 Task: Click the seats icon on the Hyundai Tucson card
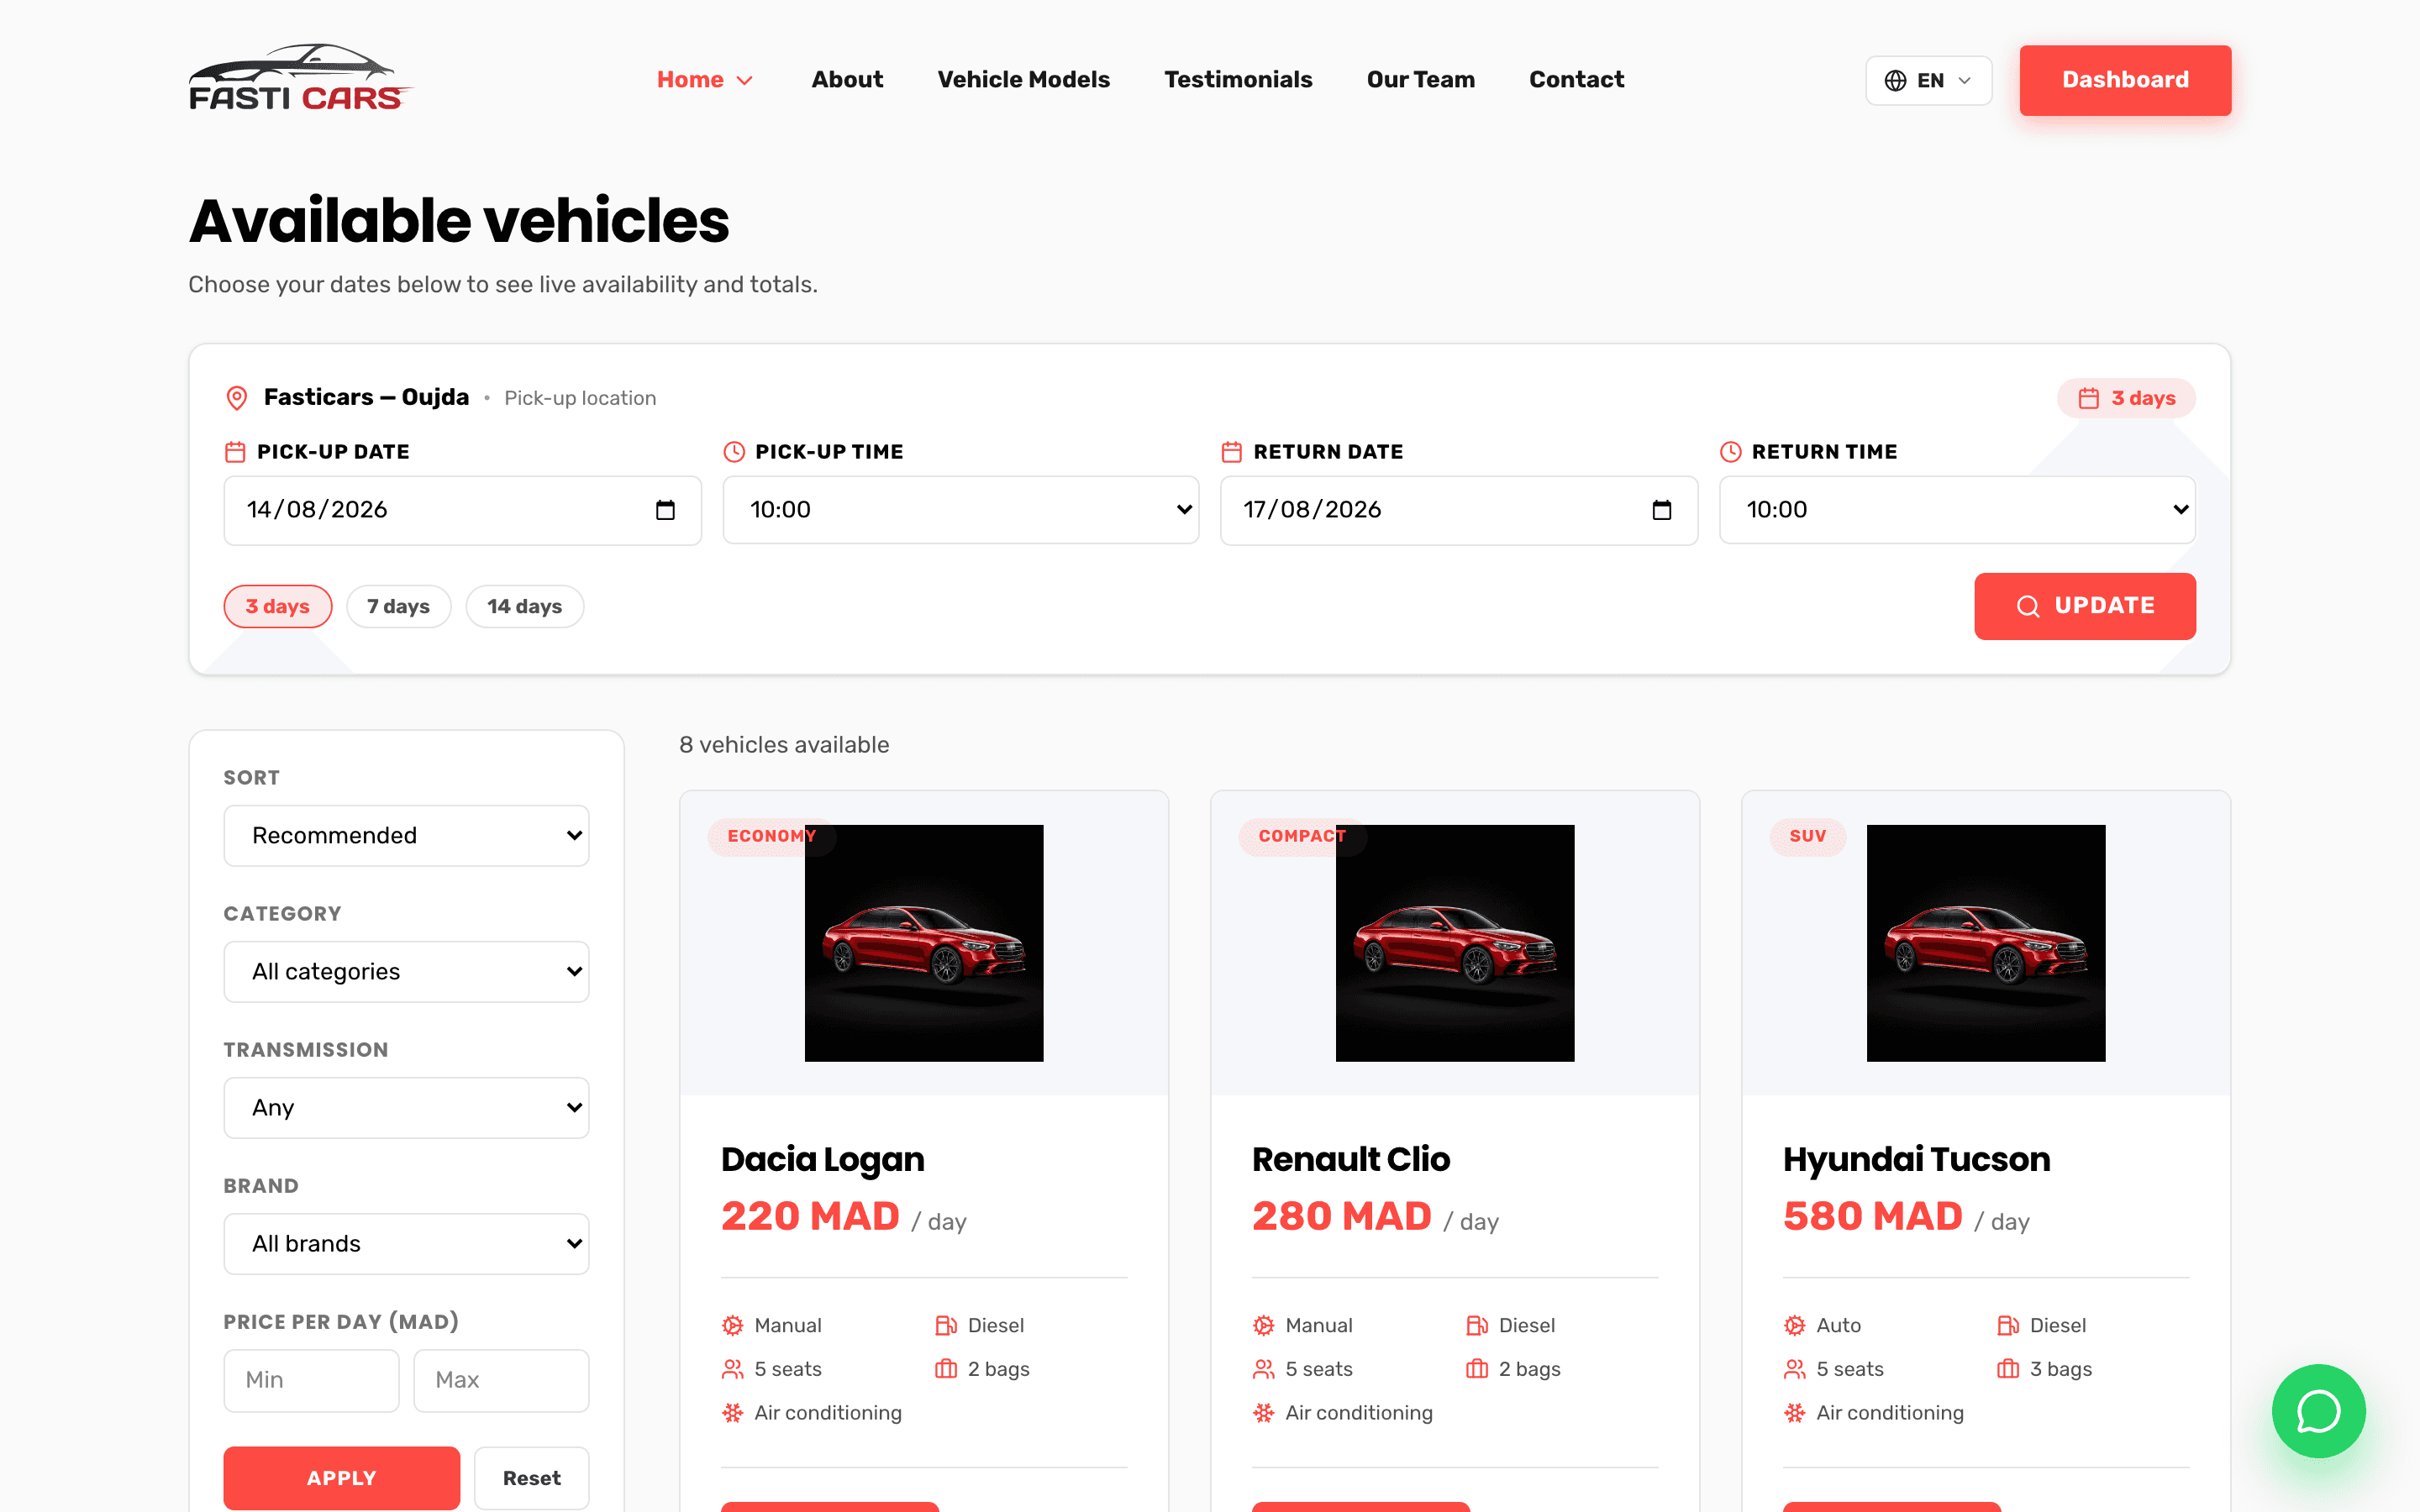tap(1794, 1369)
